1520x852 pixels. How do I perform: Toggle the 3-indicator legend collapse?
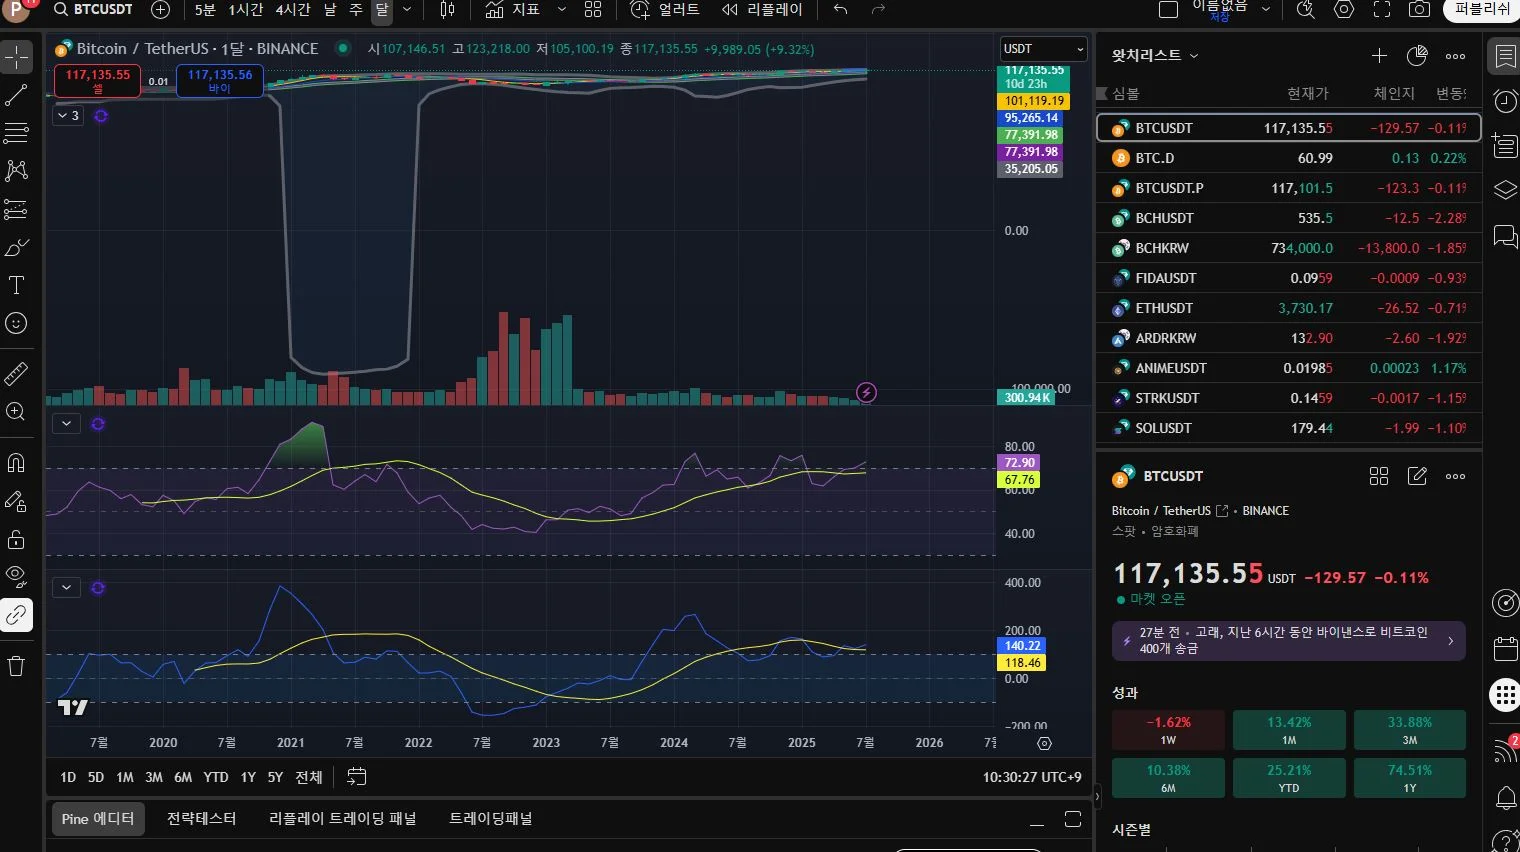(x=68, y=116)
